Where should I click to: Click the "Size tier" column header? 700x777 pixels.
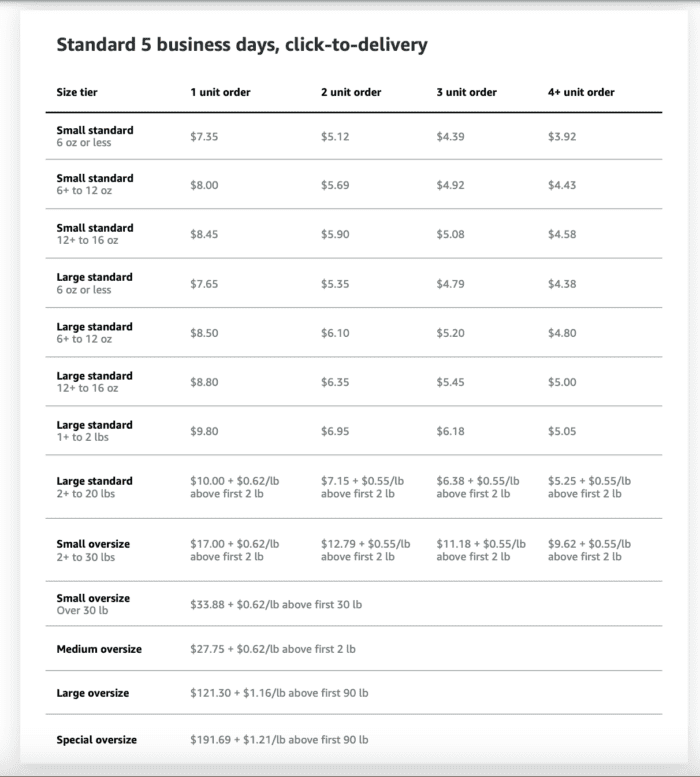point(77,92)
